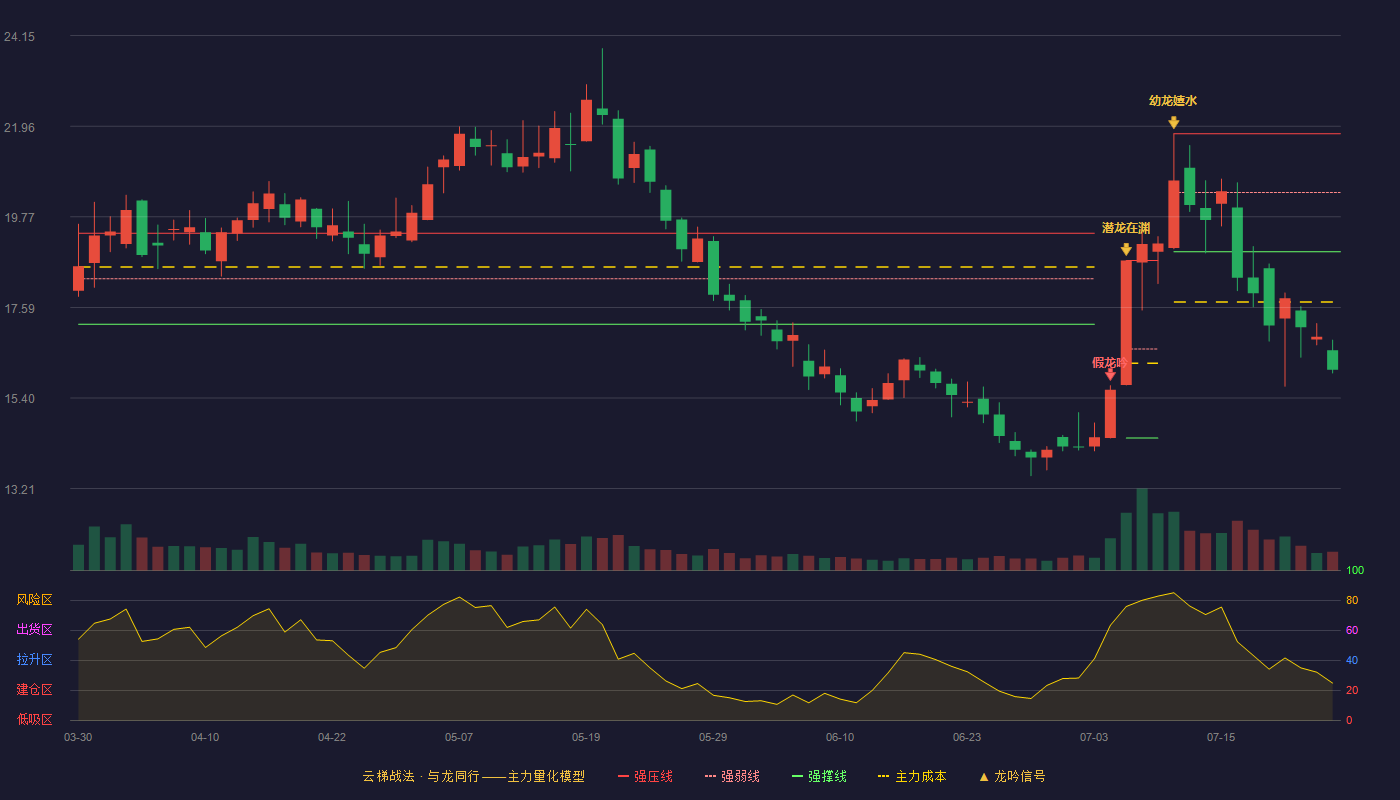
Task: Select the 出货区 zone label
Action: (x=34, y=630)
